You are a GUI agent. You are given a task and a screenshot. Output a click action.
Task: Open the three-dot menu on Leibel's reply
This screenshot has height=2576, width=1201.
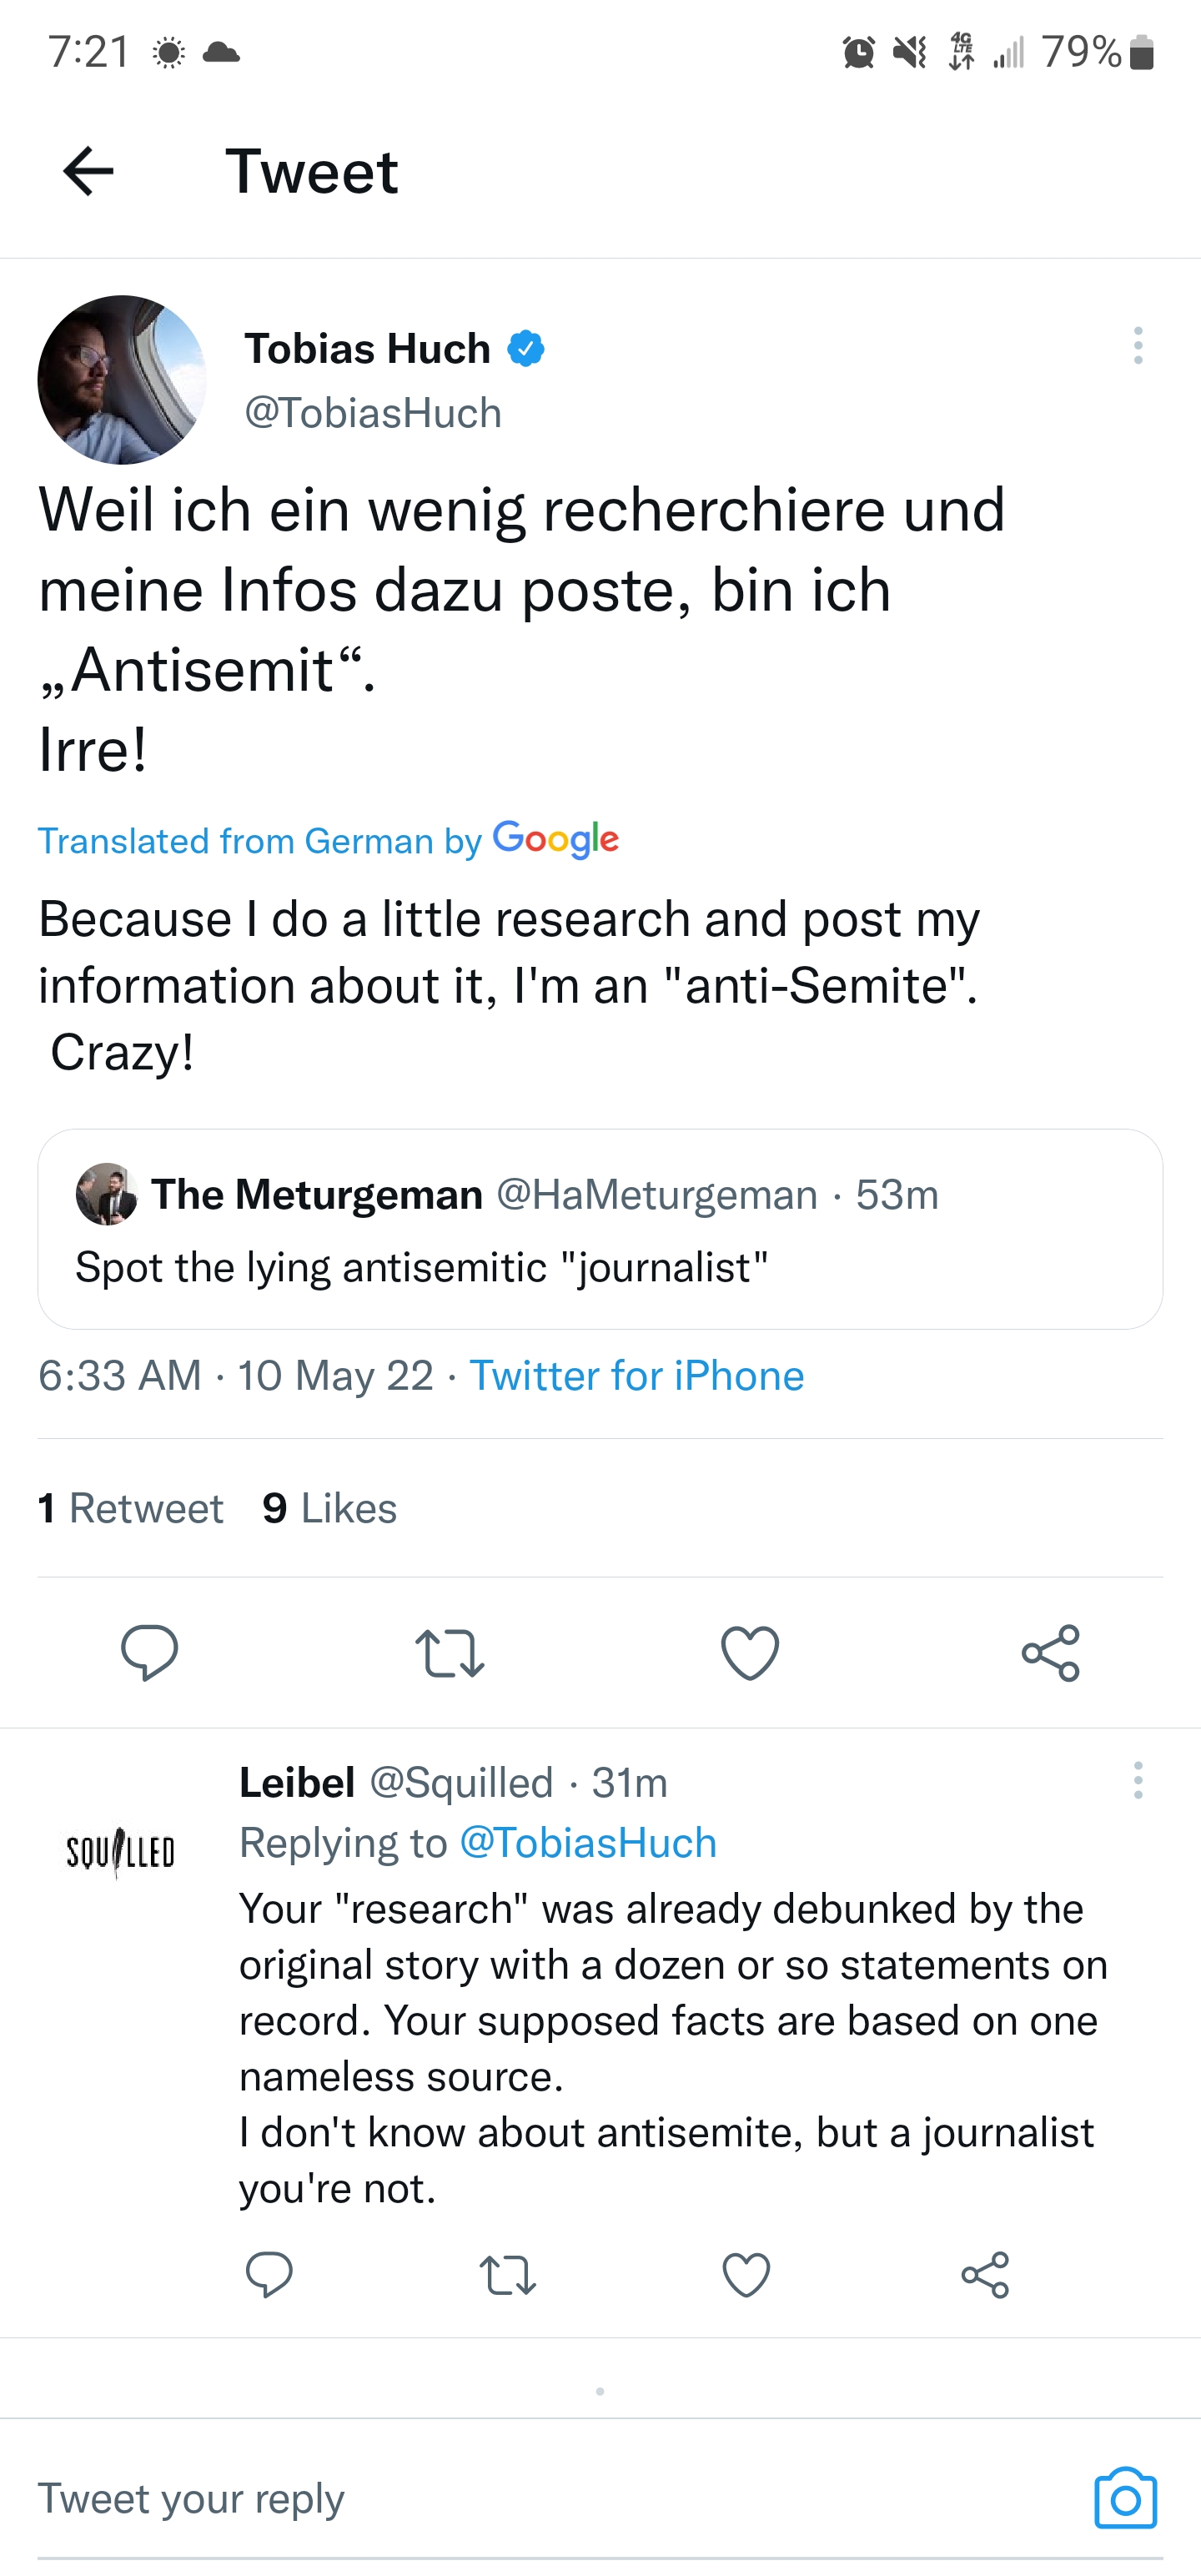point(1137,1781)
